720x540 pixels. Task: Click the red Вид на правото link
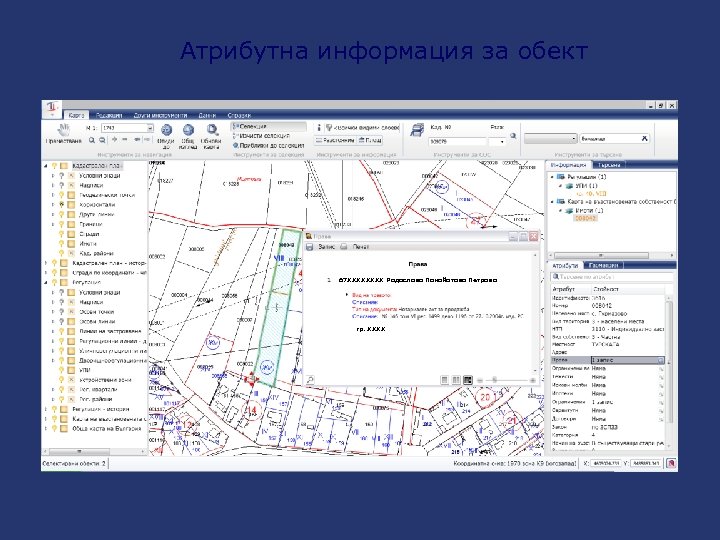pyautogui.click(x=371, y=295)
